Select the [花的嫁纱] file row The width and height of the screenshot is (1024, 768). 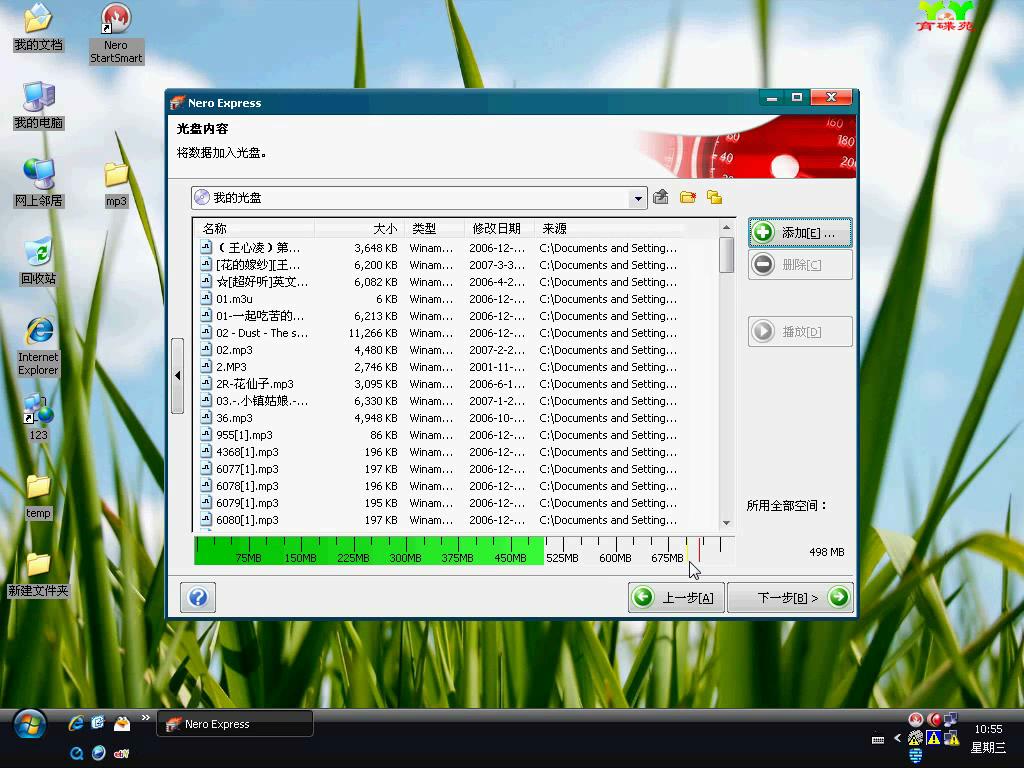[x=439, y=265]
